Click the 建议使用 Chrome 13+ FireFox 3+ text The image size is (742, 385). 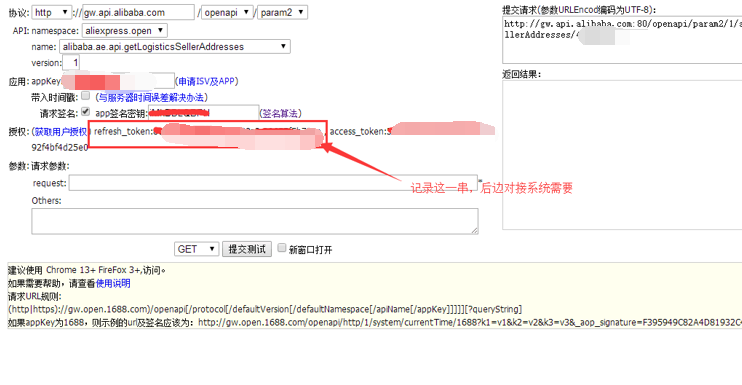[87, 271]
